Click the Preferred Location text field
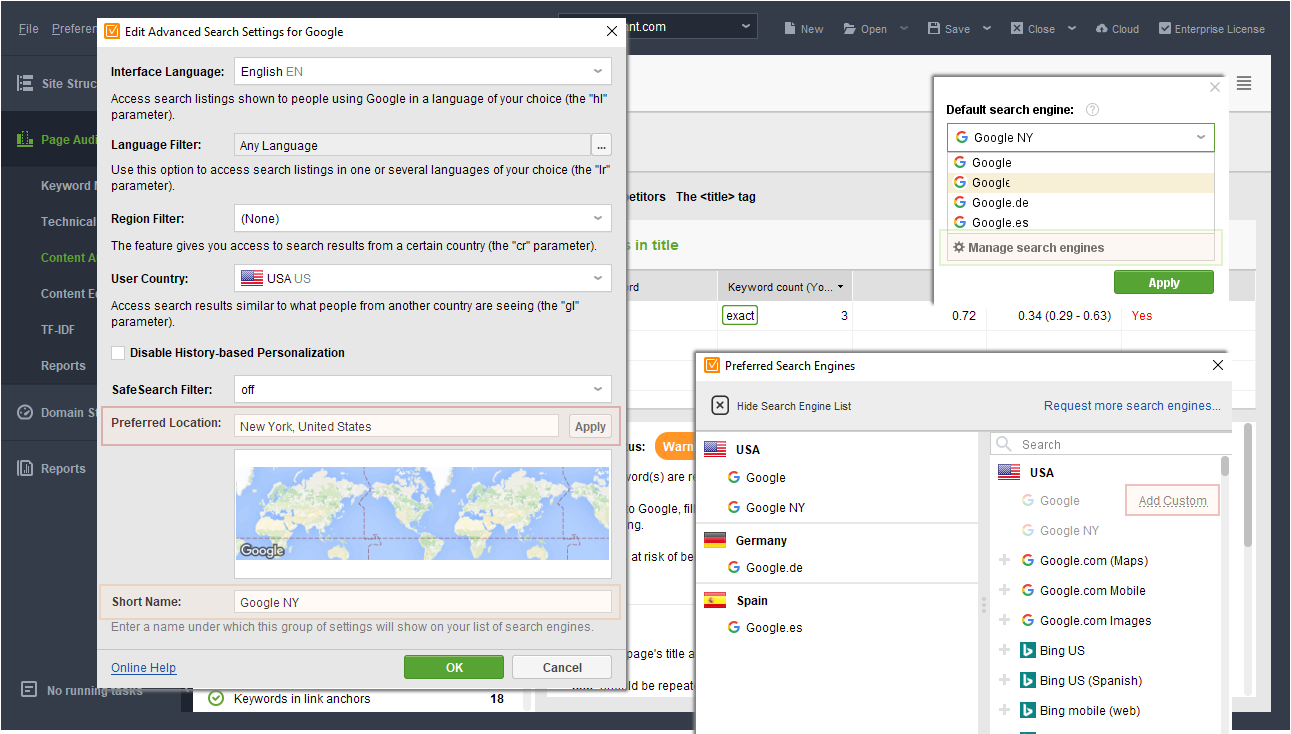Image resolution: width=1291 pixels, height=734 pixels. click(397, 426)
